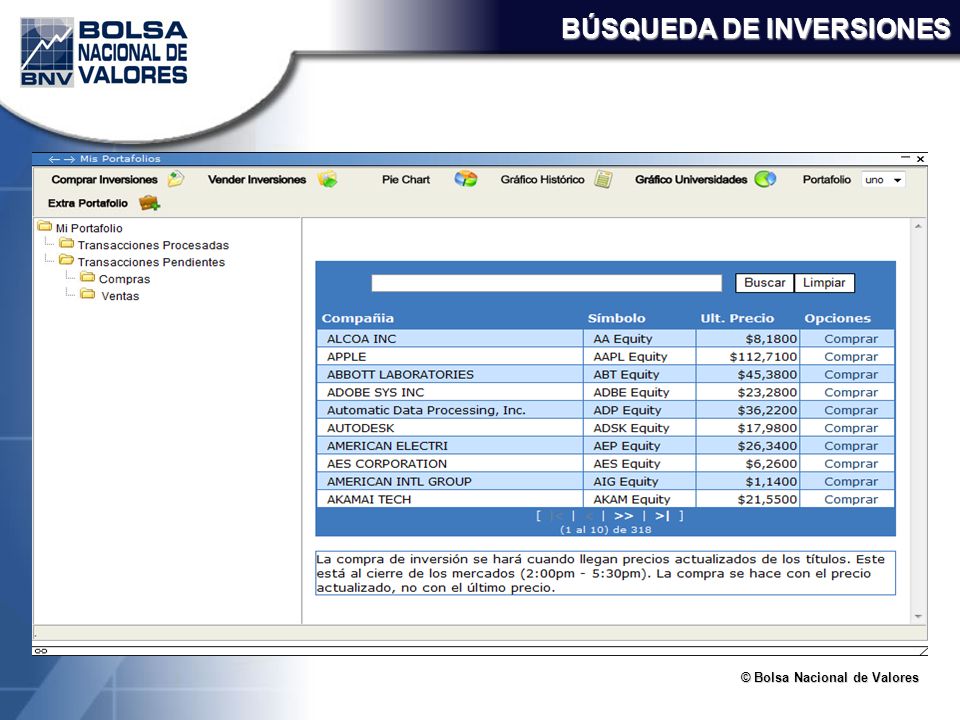Click the back and forward arrows in Mis Portafolios bar
This screenshot has width=960, height=720.
(x=61, y=159)
